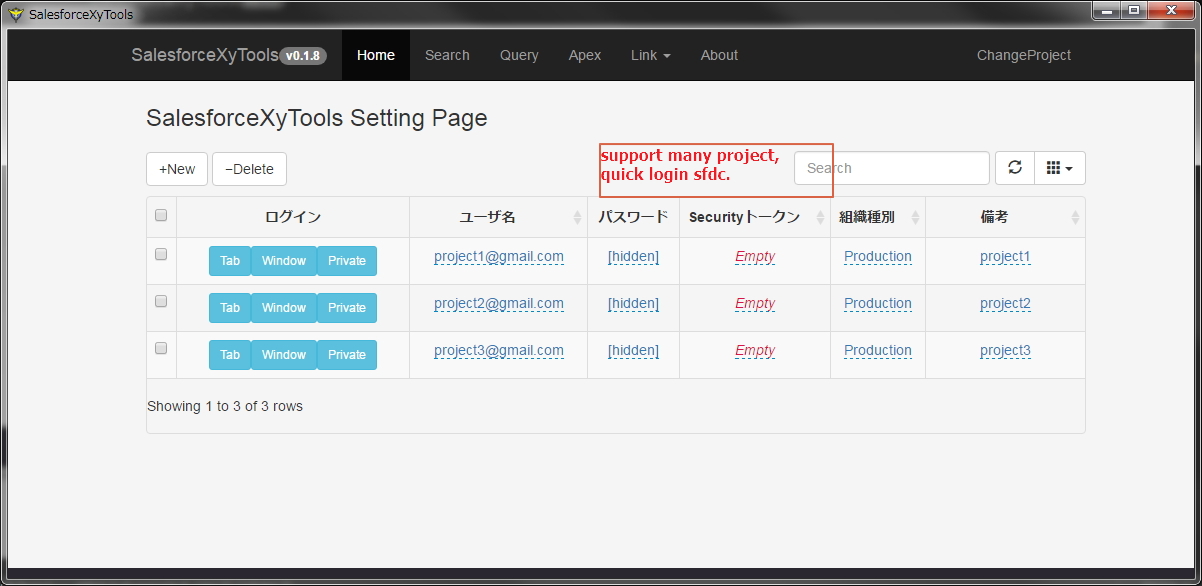Click Tab login for project2

tap(230, 308)
